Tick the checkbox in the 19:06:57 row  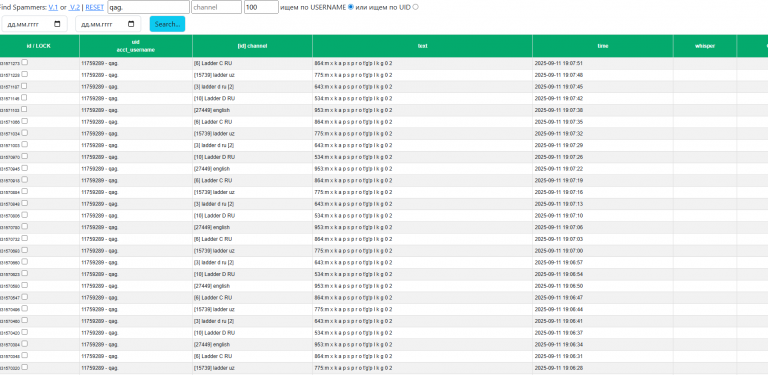[x=24, y=262]
